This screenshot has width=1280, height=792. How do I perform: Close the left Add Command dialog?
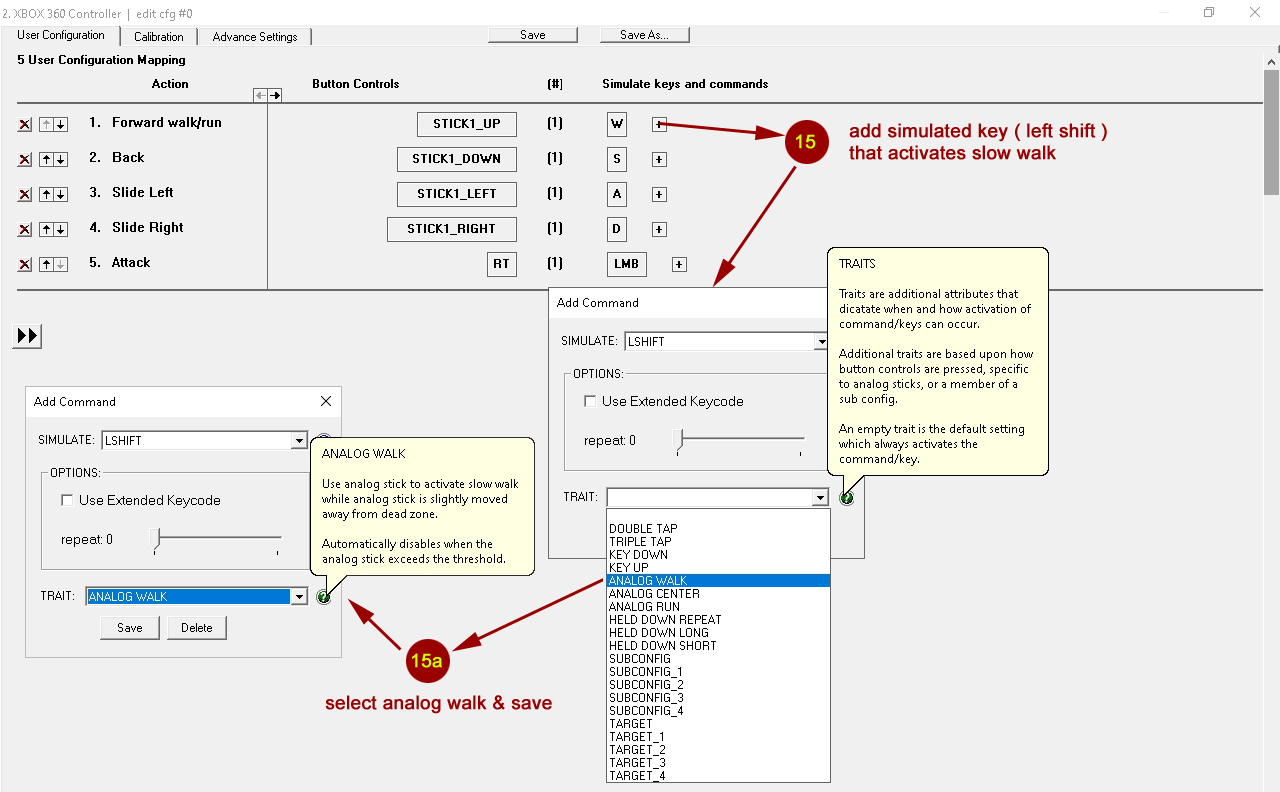325,401
